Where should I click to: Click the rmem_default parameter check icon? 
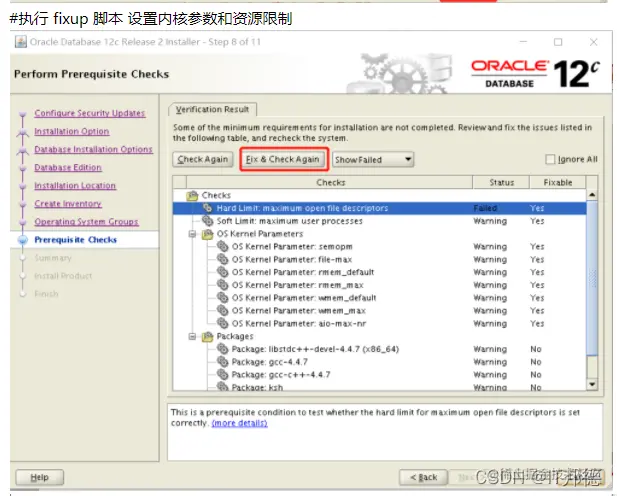[x=223, y=272]
